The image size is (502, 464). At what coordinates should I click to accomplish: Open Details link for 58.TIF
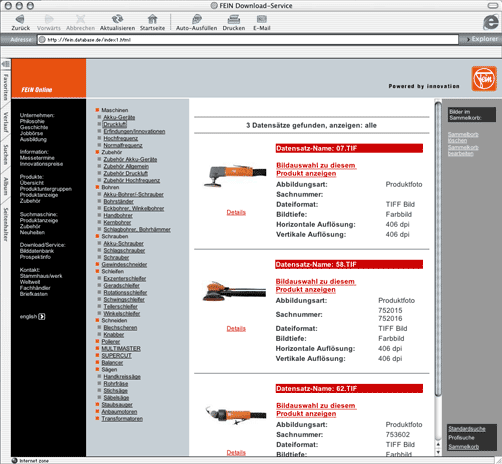pos(236,328)
